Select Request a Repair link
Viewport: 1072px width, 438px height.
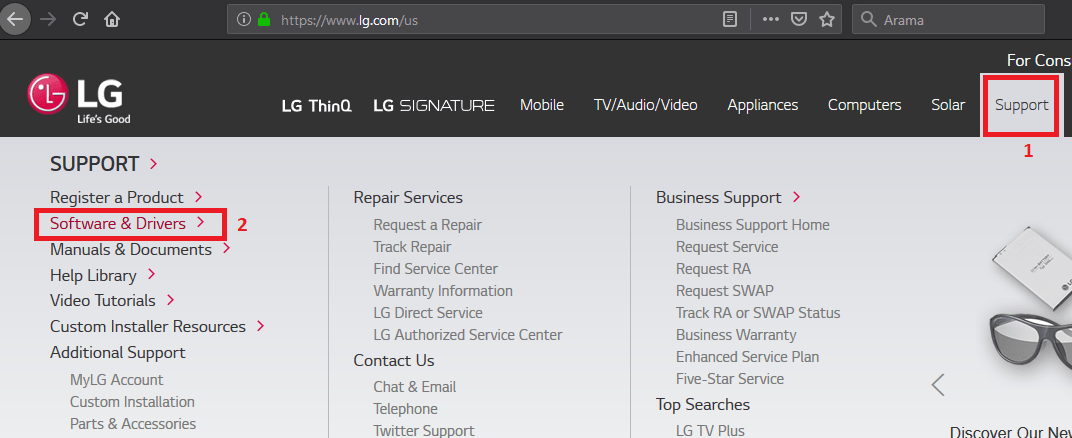(427, 225)
